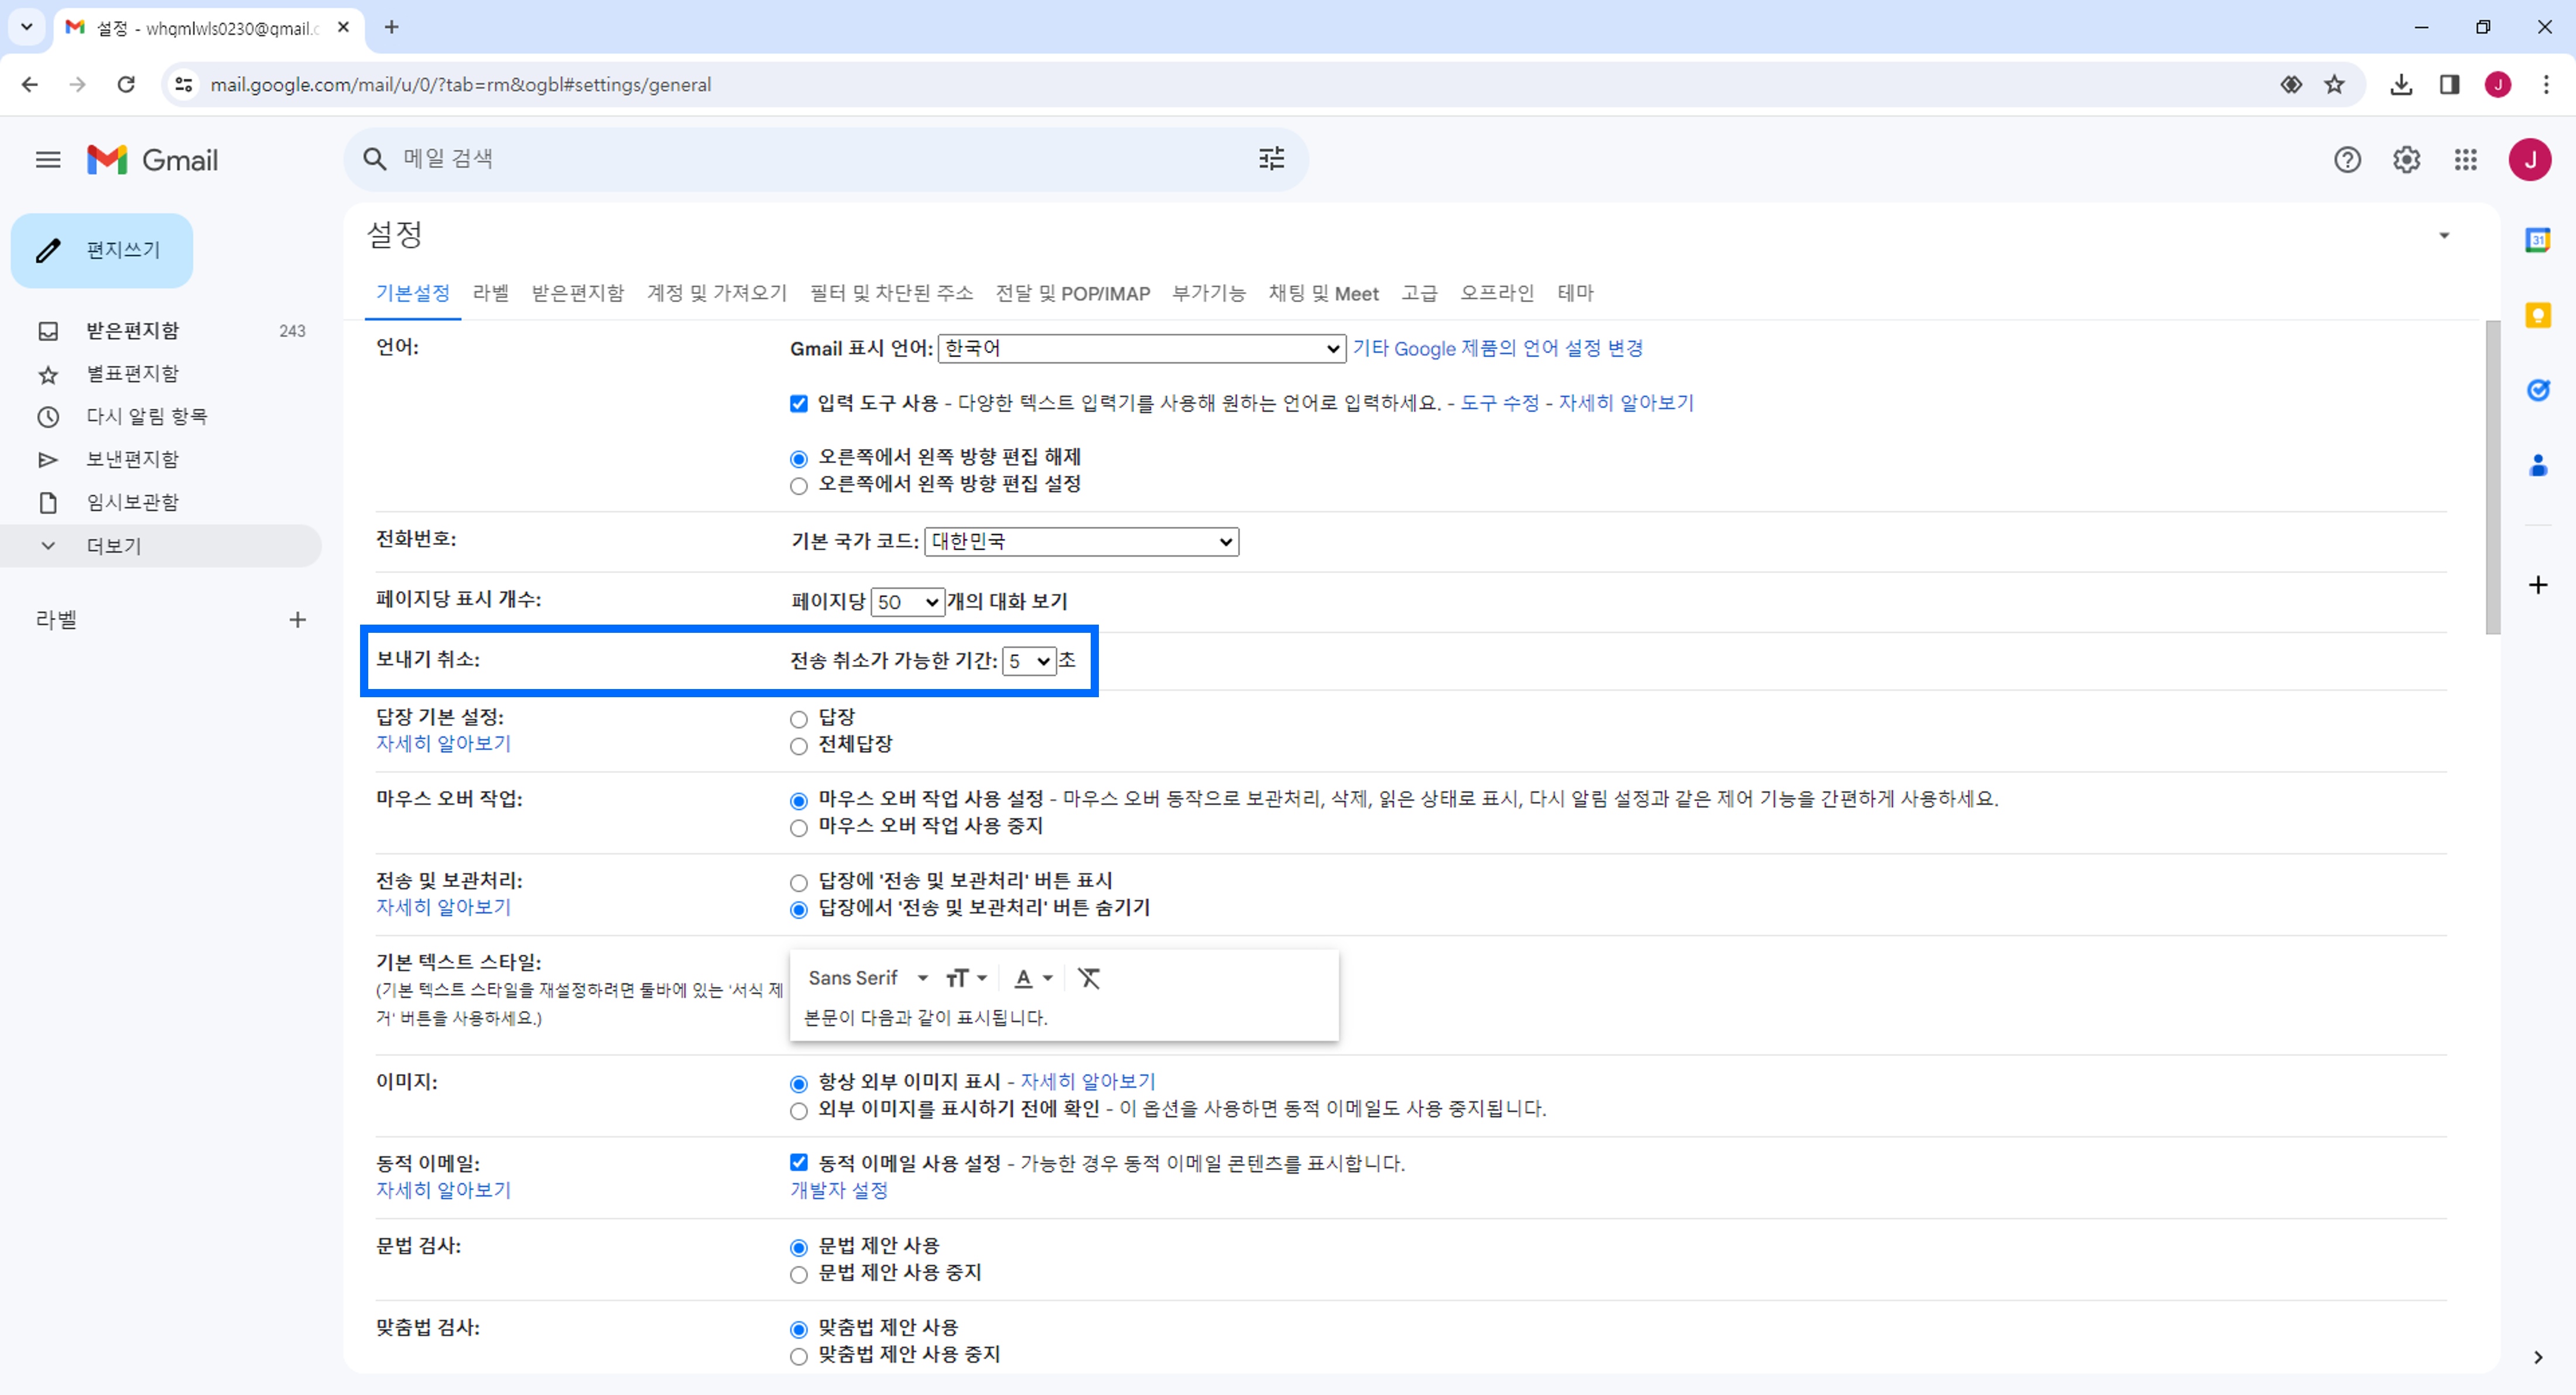2576x1395 pixels.
Task: Open Google Keep in the side panel
Action: [2537, 316]
